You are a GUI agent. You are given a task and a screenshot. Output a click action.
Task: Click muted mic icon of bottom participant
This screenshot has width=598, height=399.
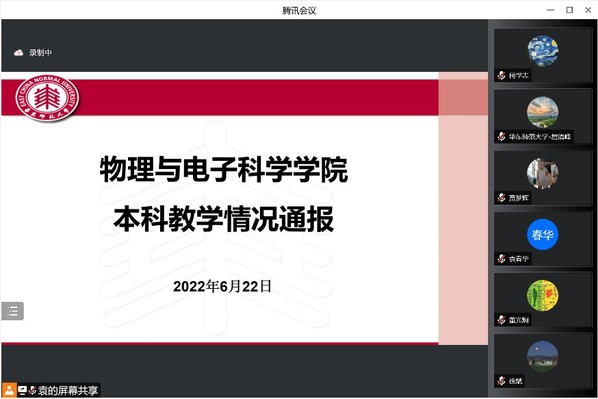pyautogui.click(x=502, y=381)
